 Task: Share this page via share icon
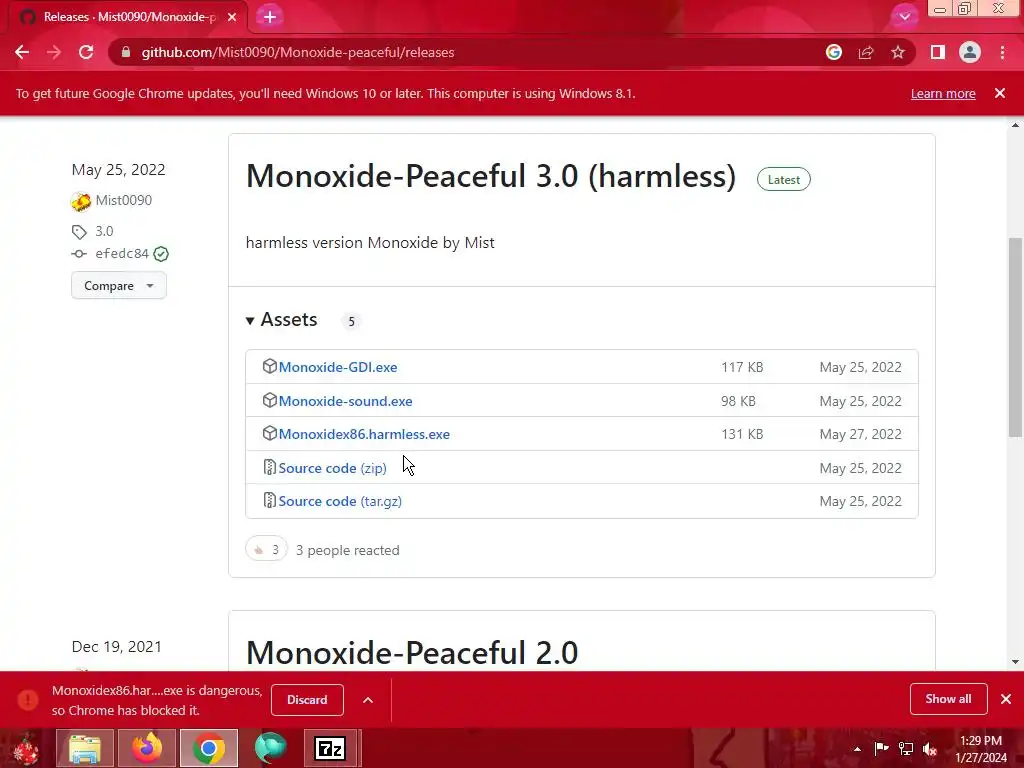click(x=866, y=52)
